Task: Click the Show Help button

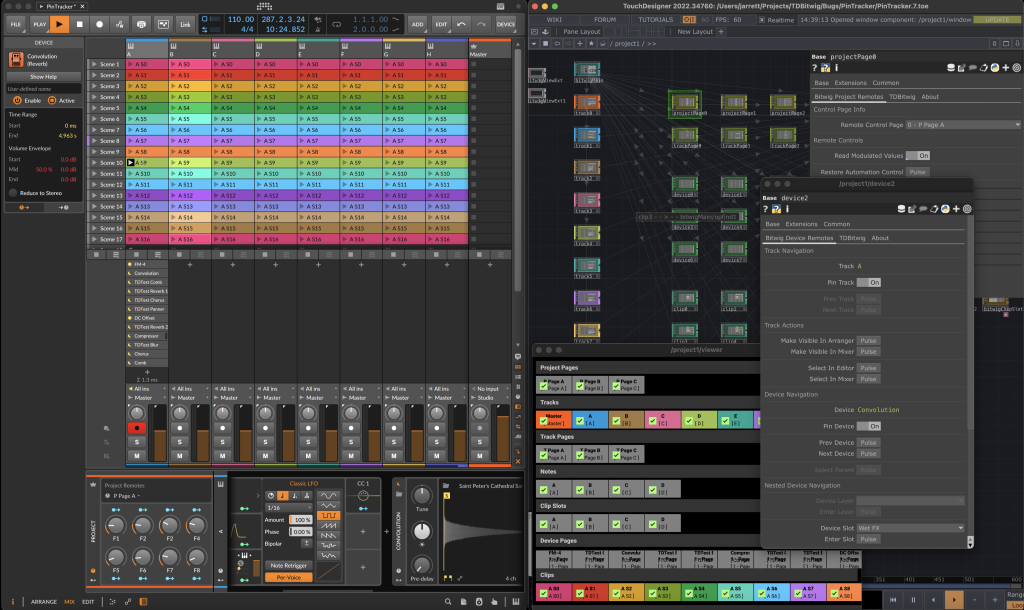Action: [43, 76]
